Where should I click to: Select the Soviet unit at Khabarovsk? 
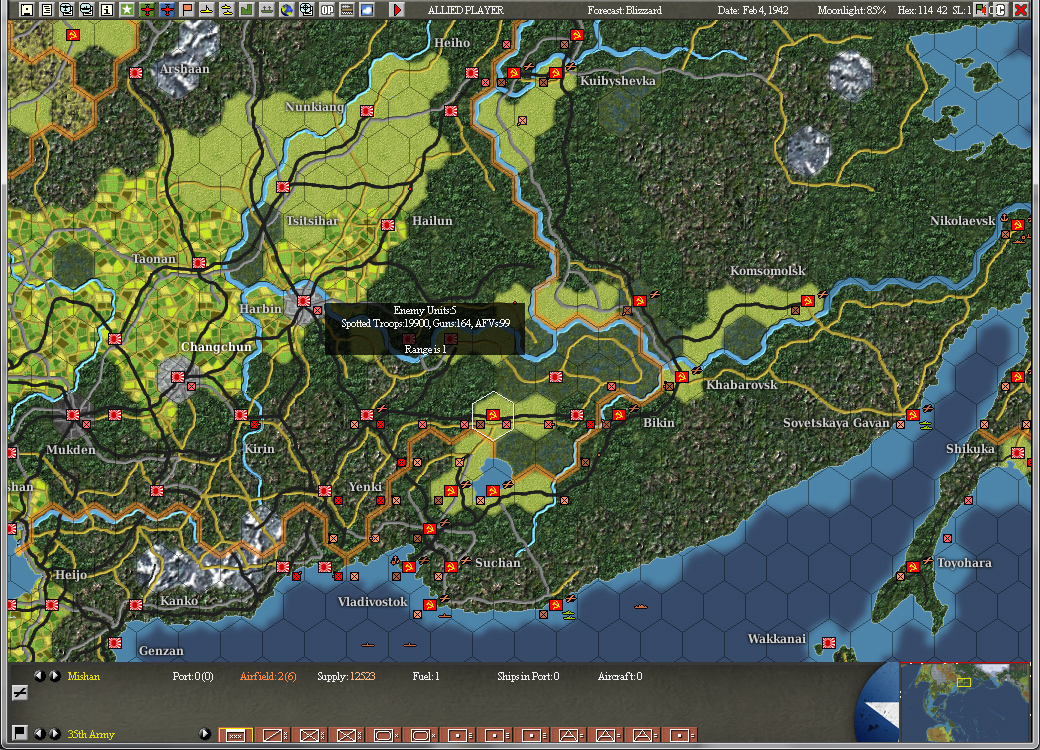pos(681,377)
